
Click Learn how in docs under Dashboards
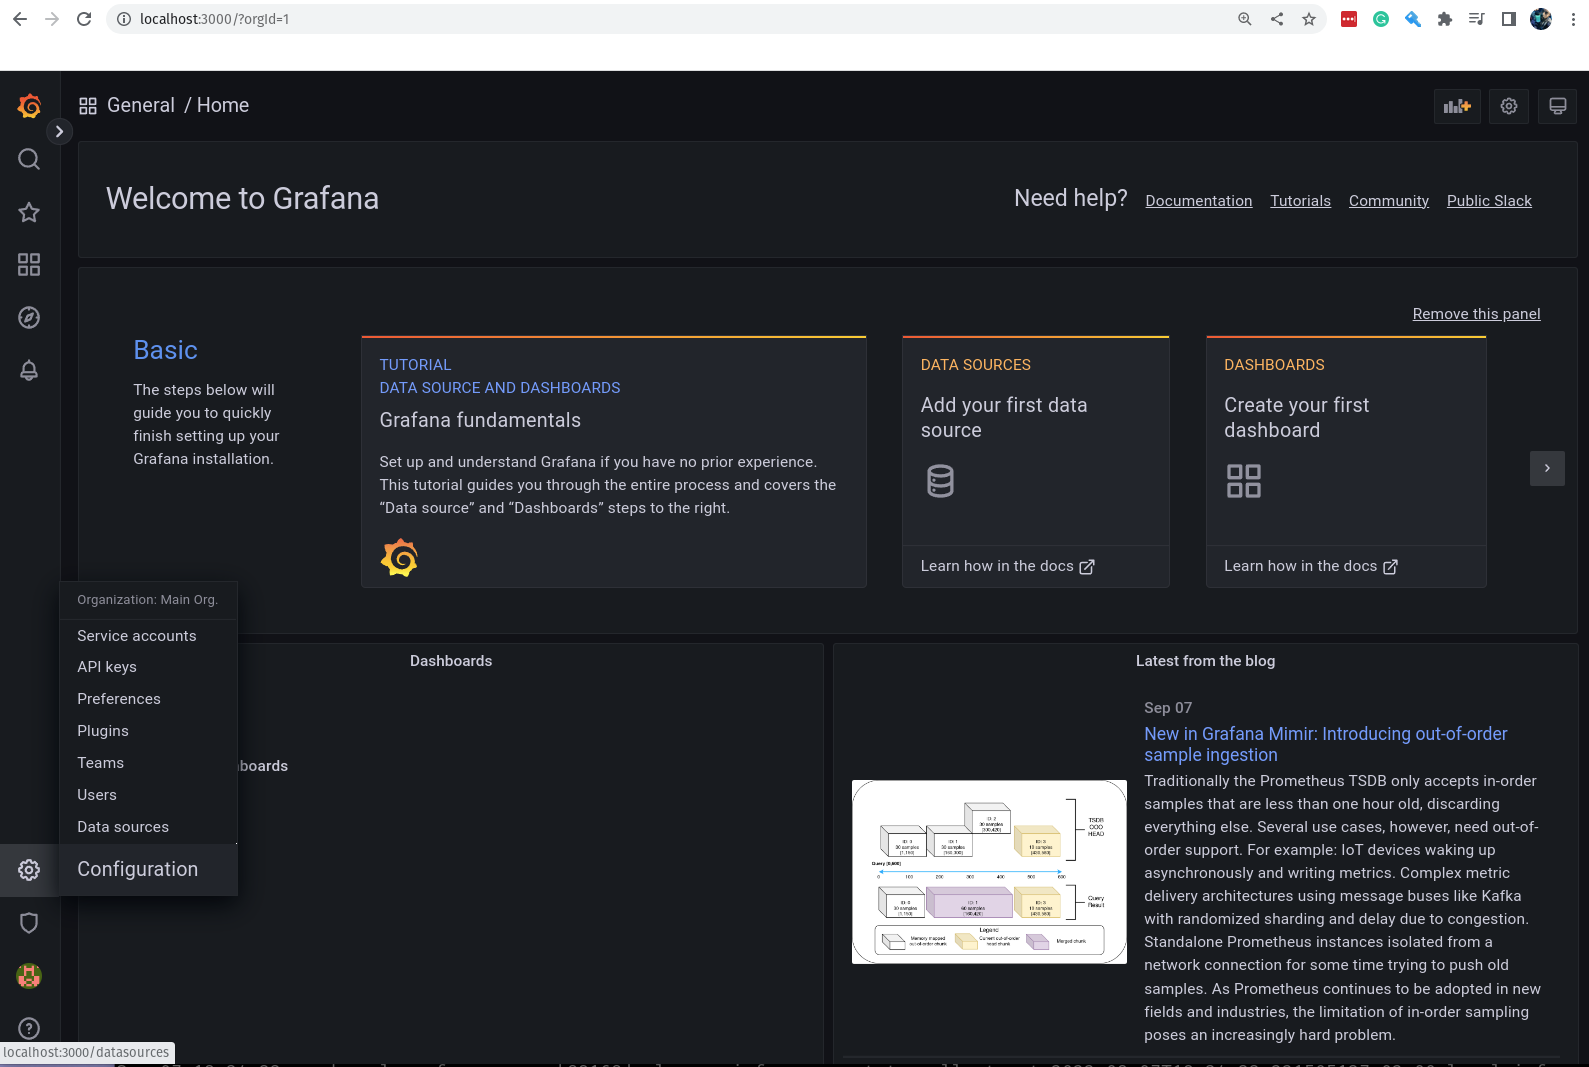point(1311,566)
